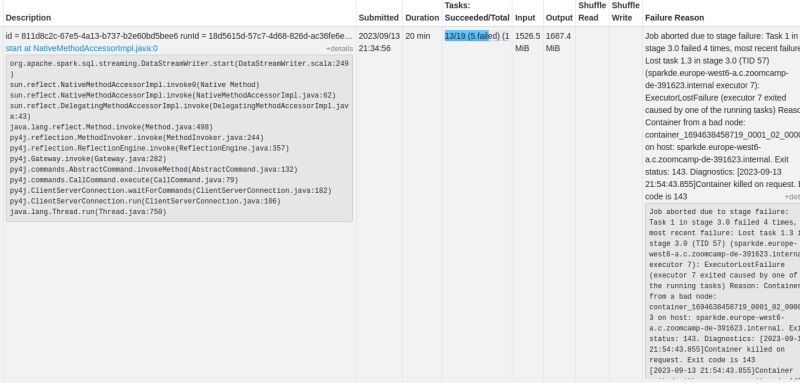This screenshot has width=800, height=384.
Task: Click the 1526.5 MiB input value
Action: [528, 42]
